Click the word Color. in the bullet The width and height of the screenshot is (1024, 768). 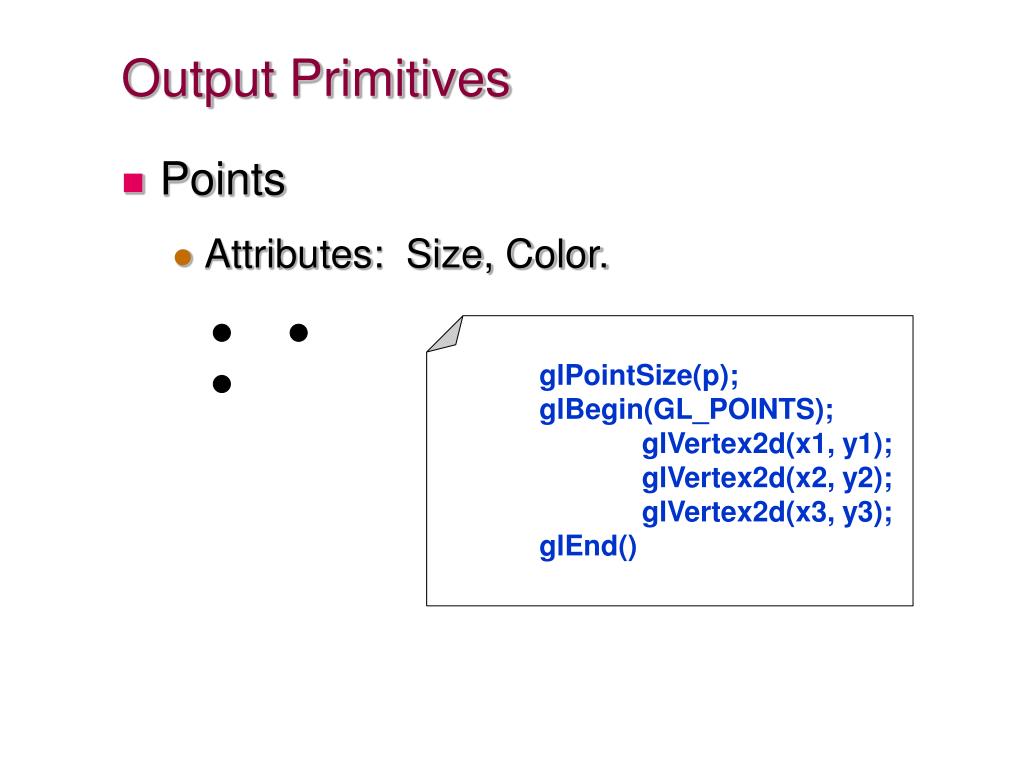click(x=557, y=254)
